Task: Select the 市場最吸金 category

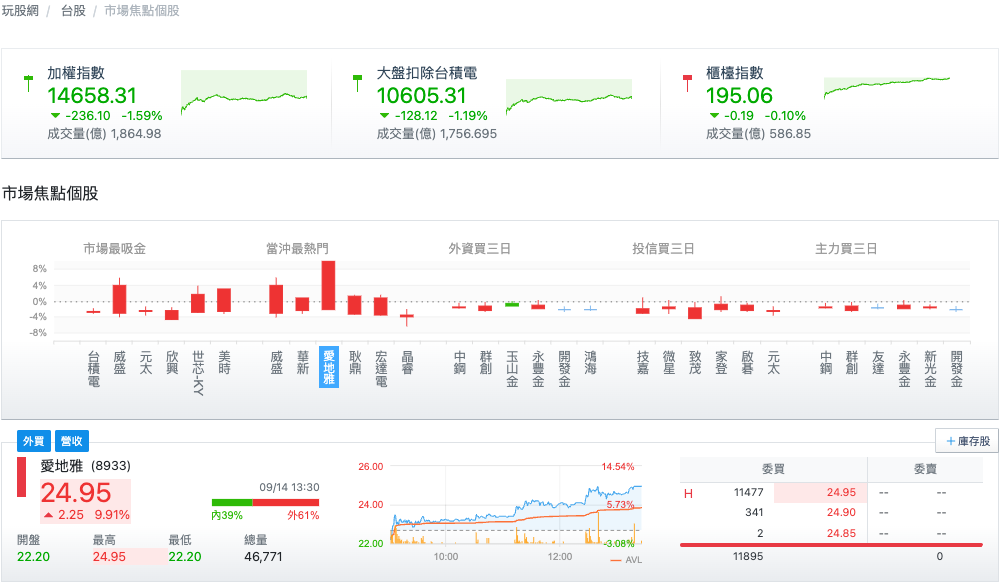Action: pos(114,248)
